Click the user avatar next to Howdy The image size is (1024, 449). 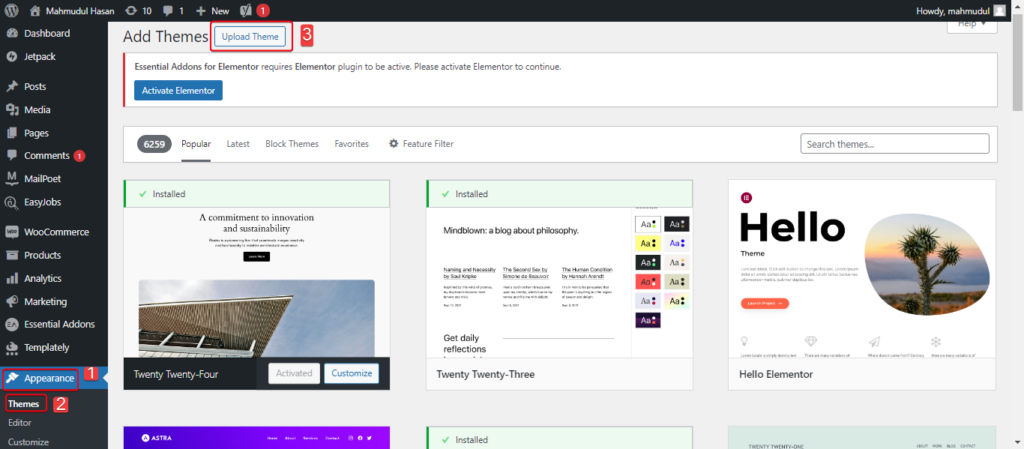[x=999, y=10]
